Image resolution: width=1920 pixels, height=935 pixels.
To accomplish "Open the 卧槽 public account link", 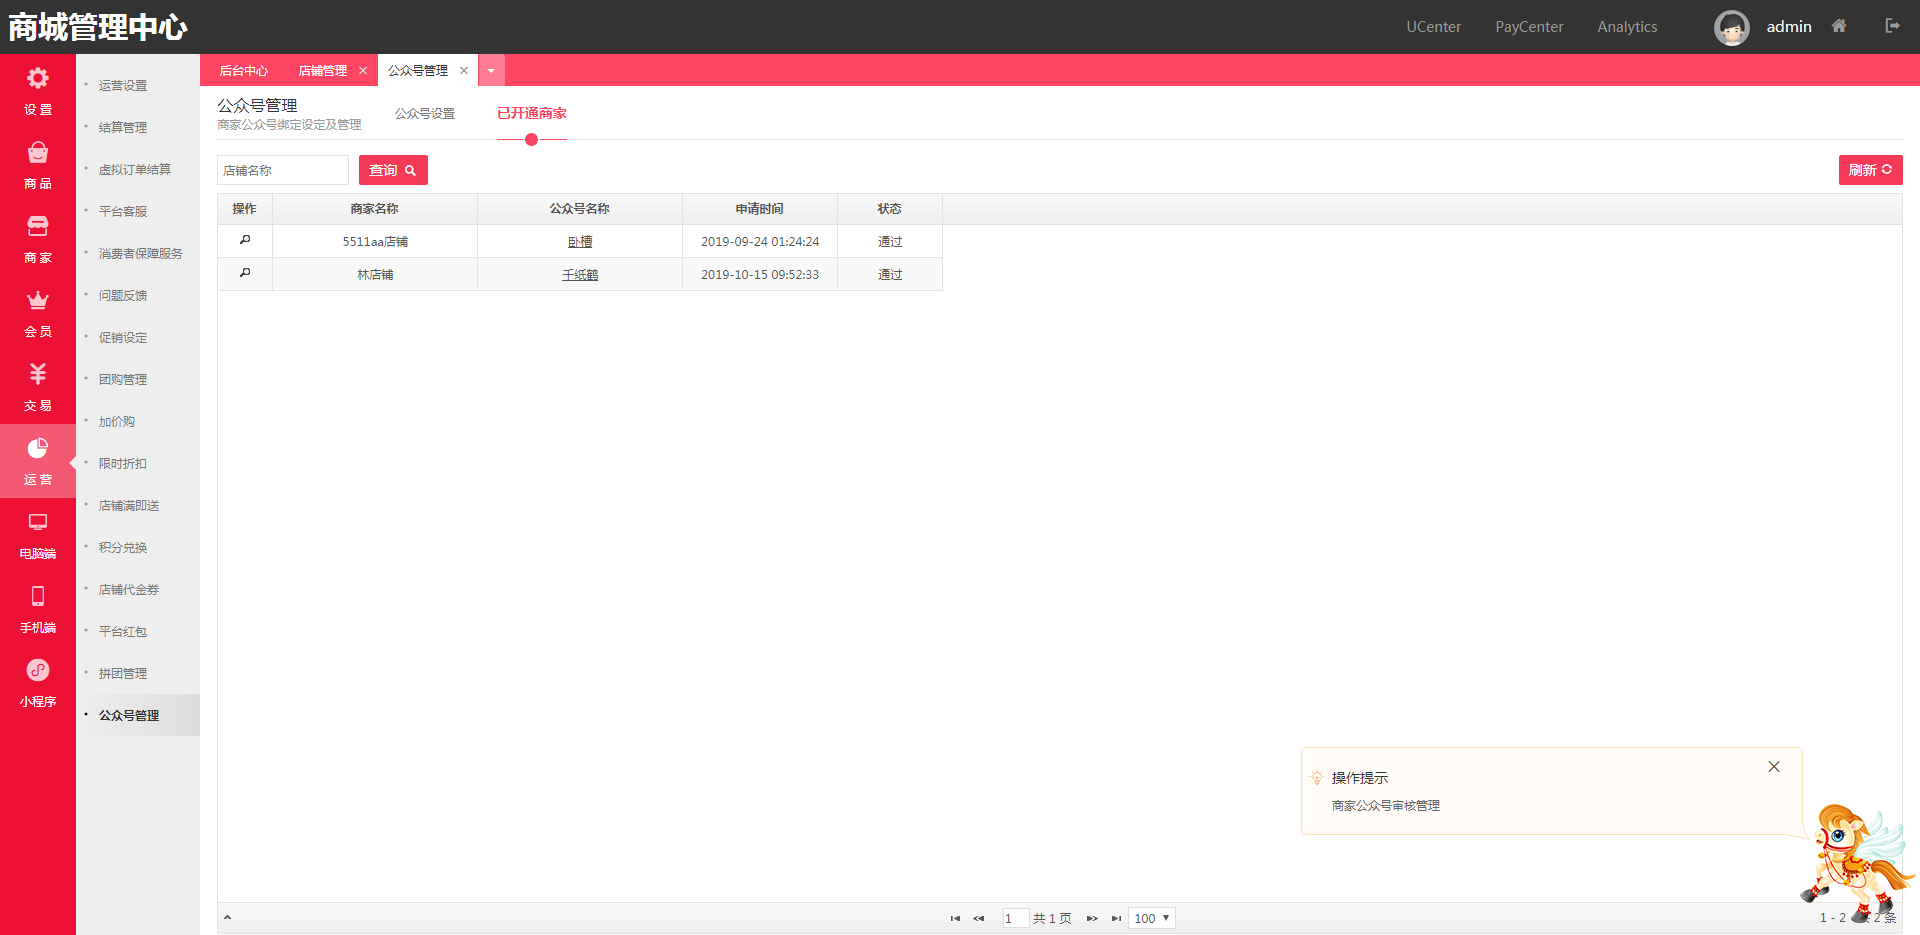I will click(580, 241).
